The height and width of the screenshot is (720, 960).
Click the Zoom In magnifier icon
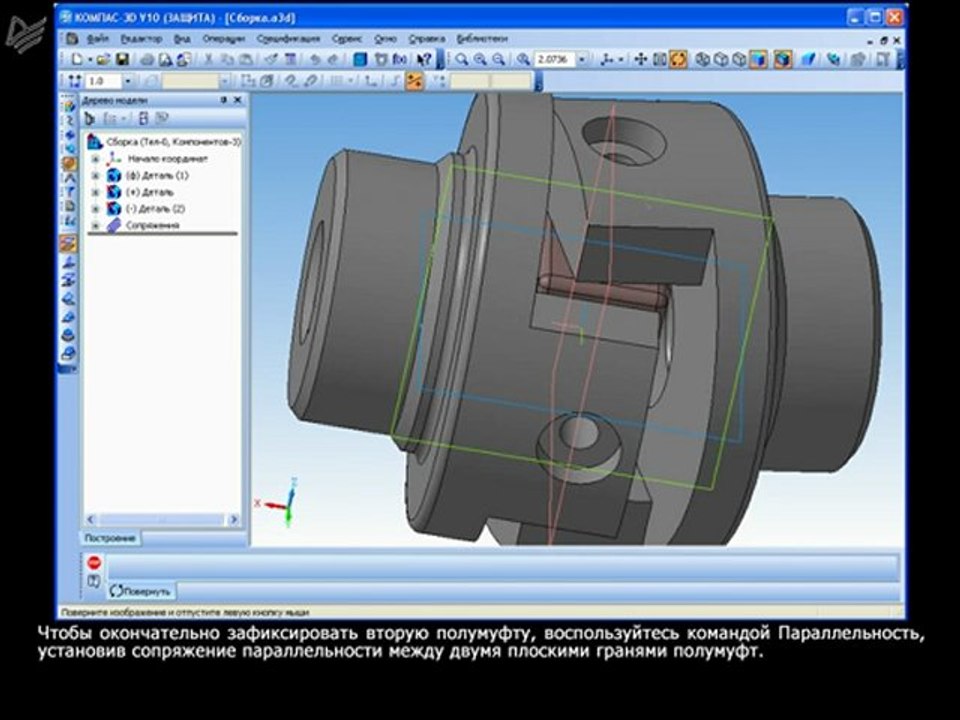click(x=480, y=59)
